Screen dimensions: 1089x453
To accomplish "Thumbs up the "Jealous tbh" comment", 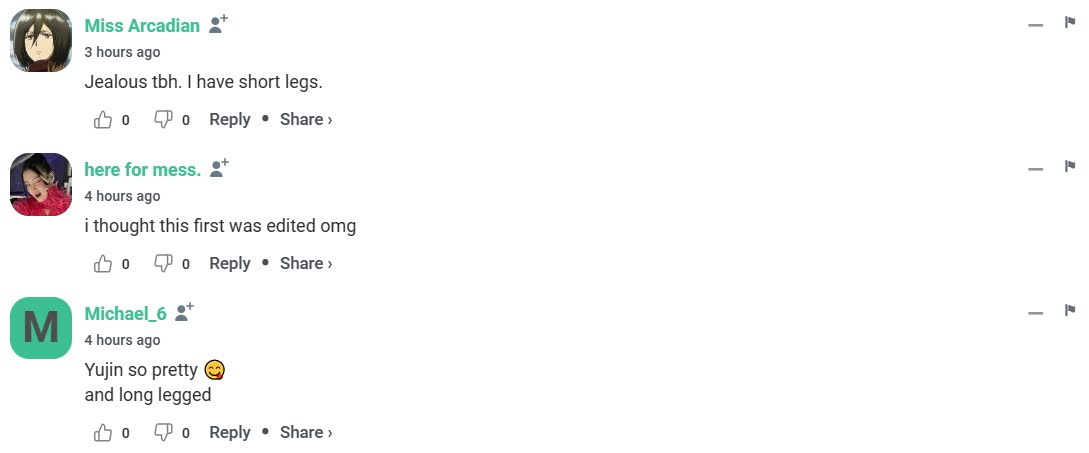I will click(x=103, y=120).
